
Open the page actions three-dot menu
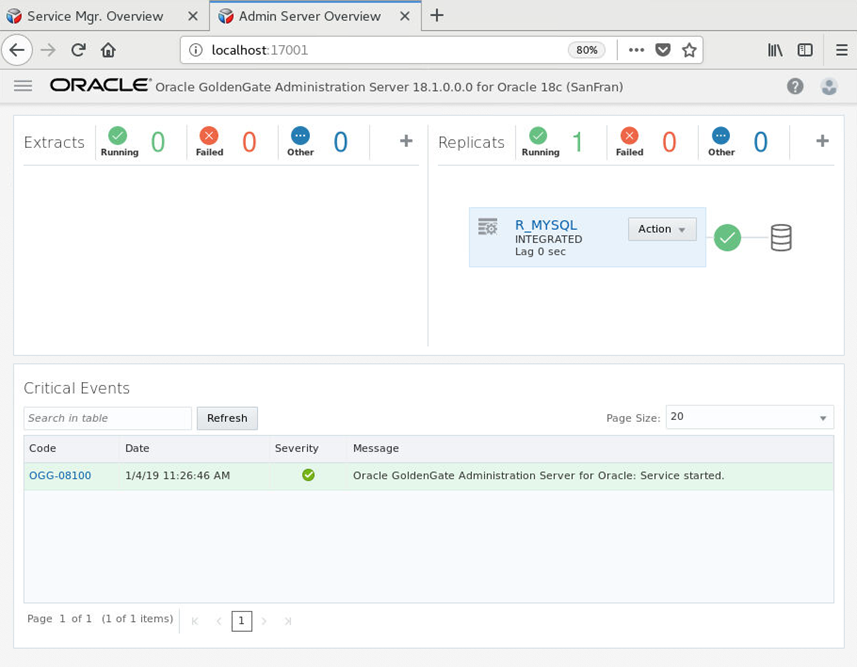click(x=636, y=50)
